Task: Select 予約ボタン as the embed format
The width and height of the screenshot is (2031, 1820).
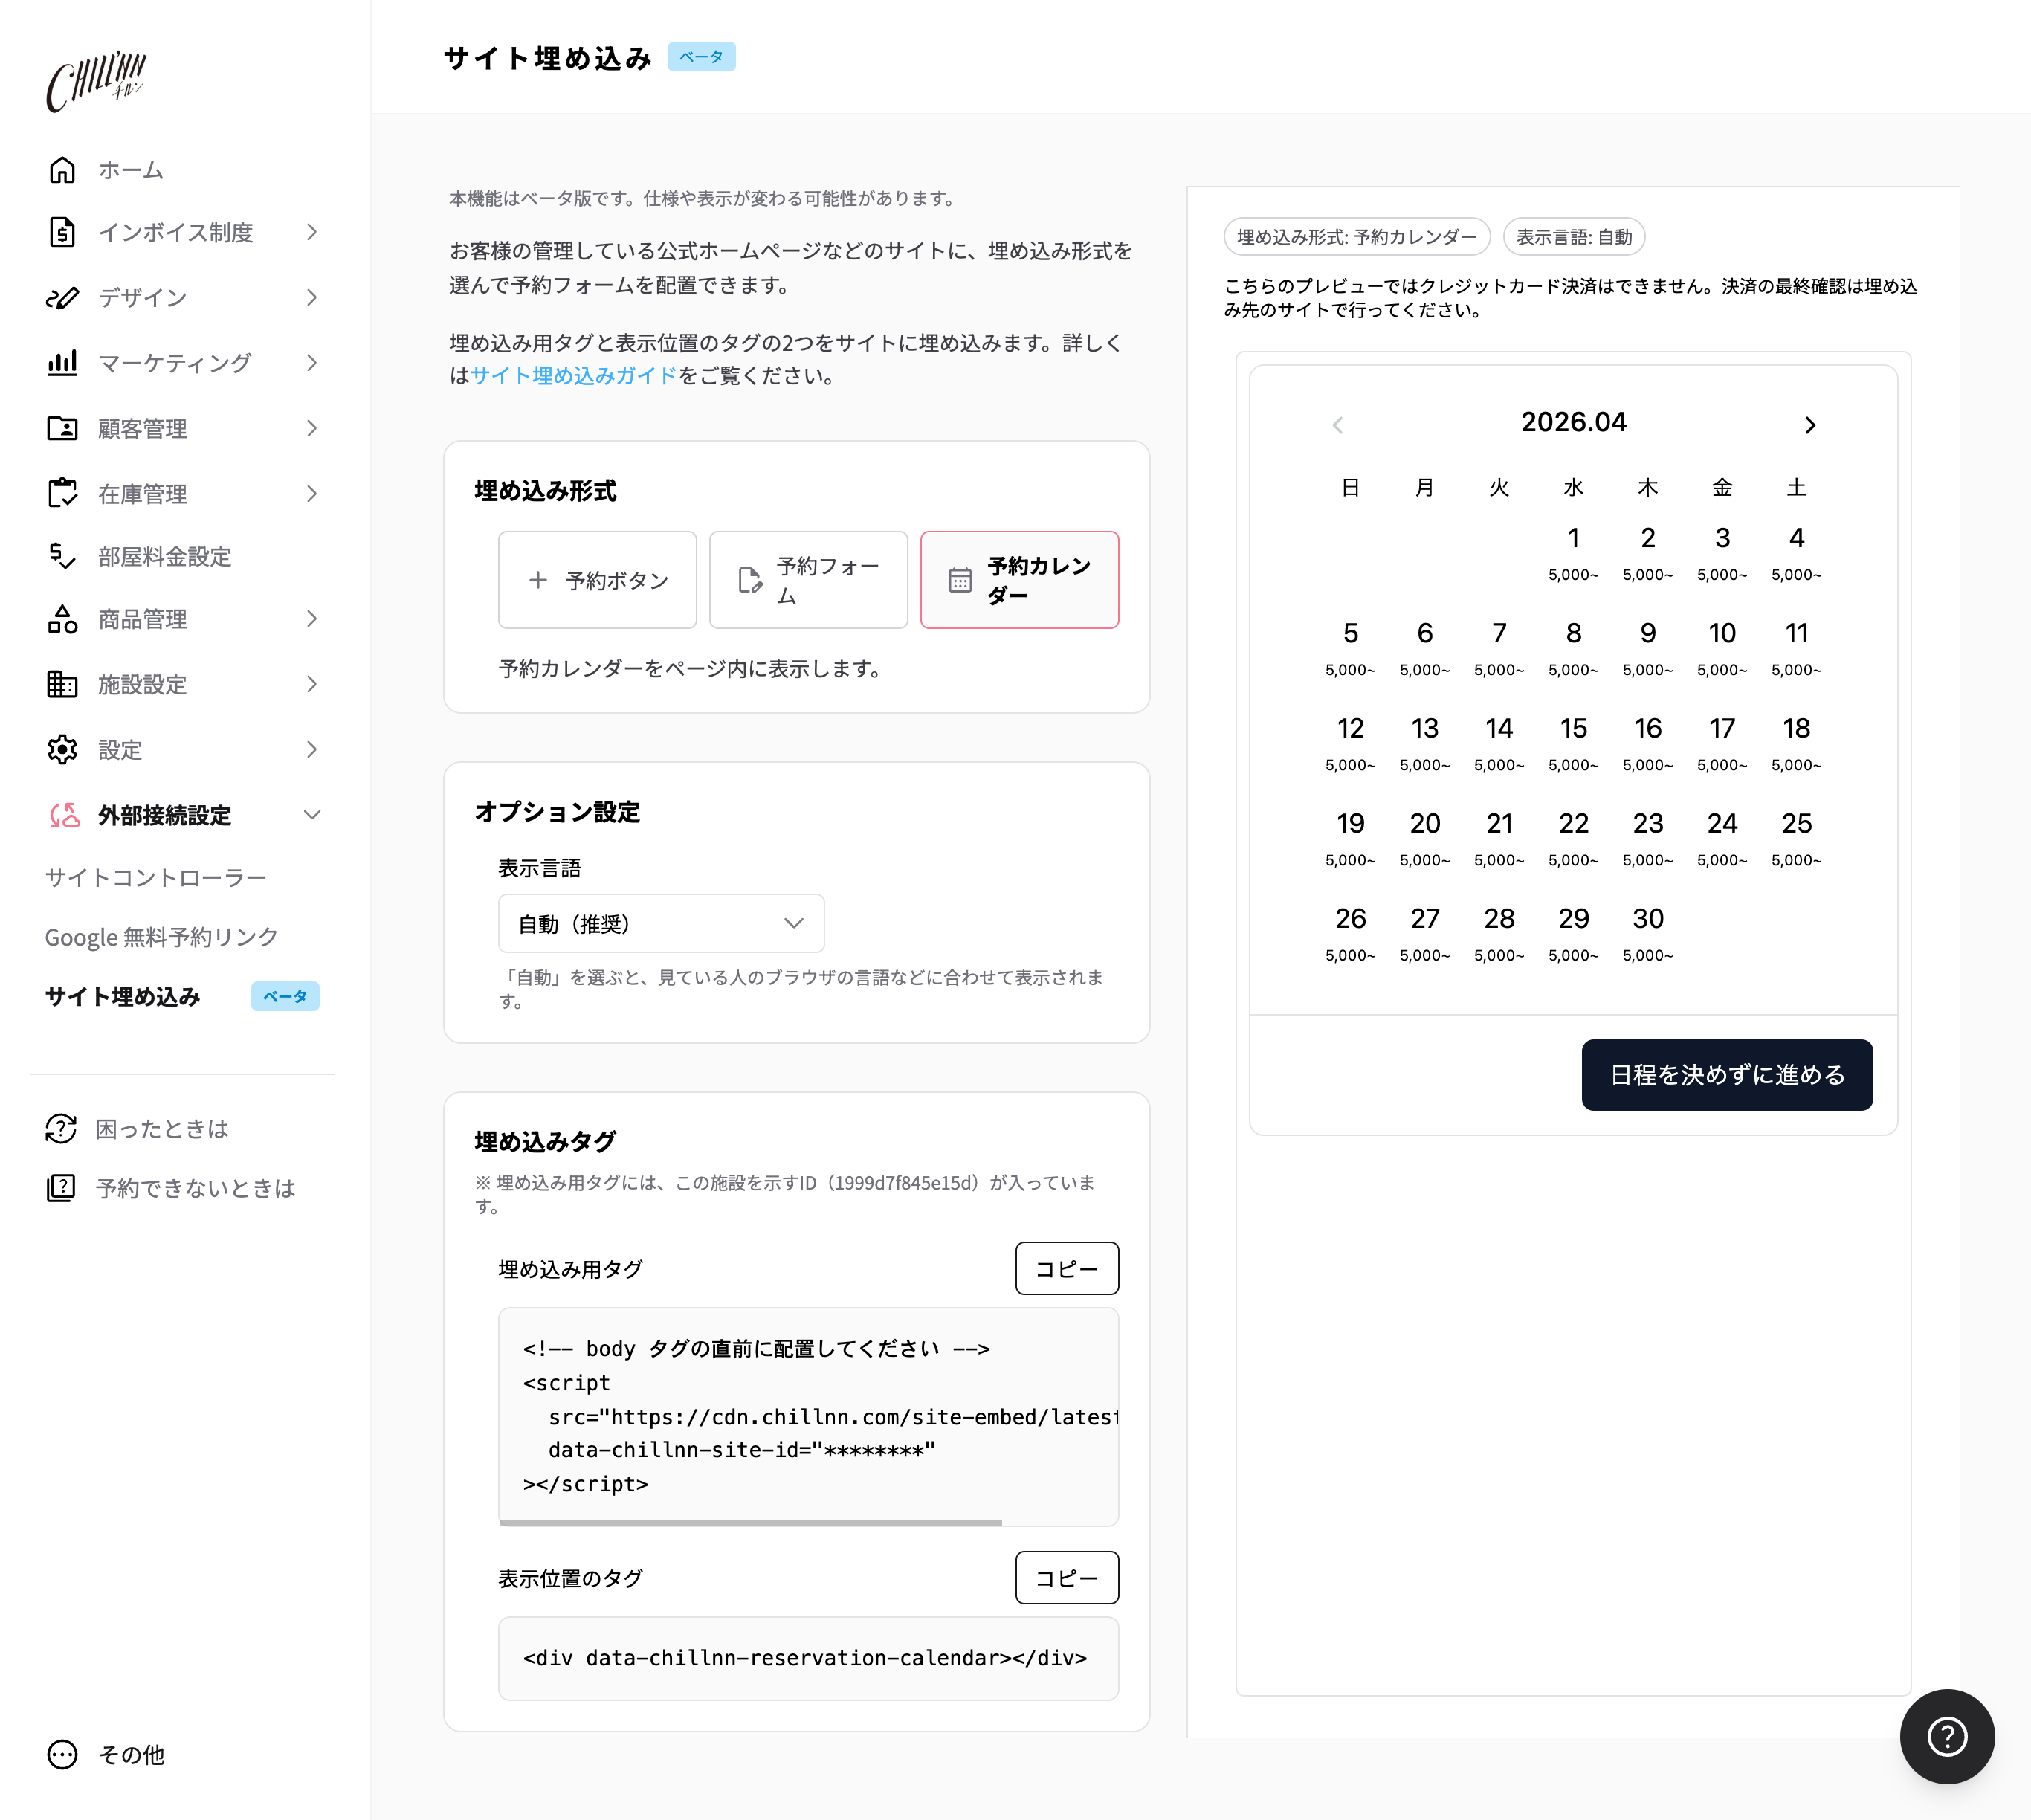Action: pos(597,580)
